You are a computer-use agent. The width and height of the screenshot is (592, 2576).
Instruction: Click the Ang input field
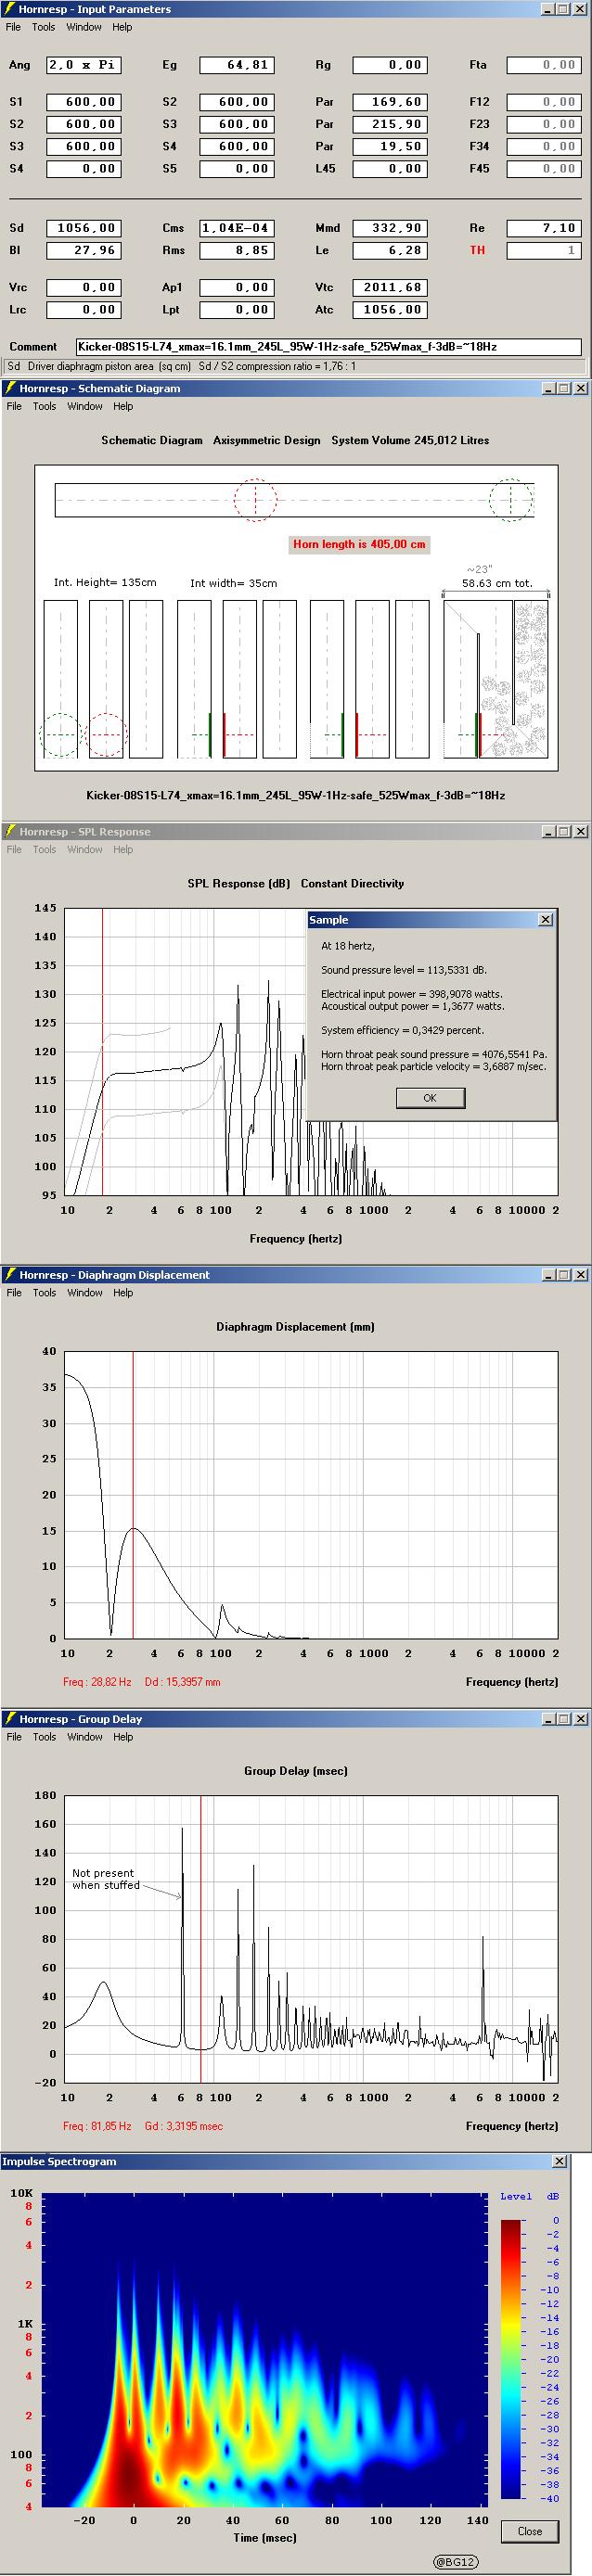tap(83, 65)
